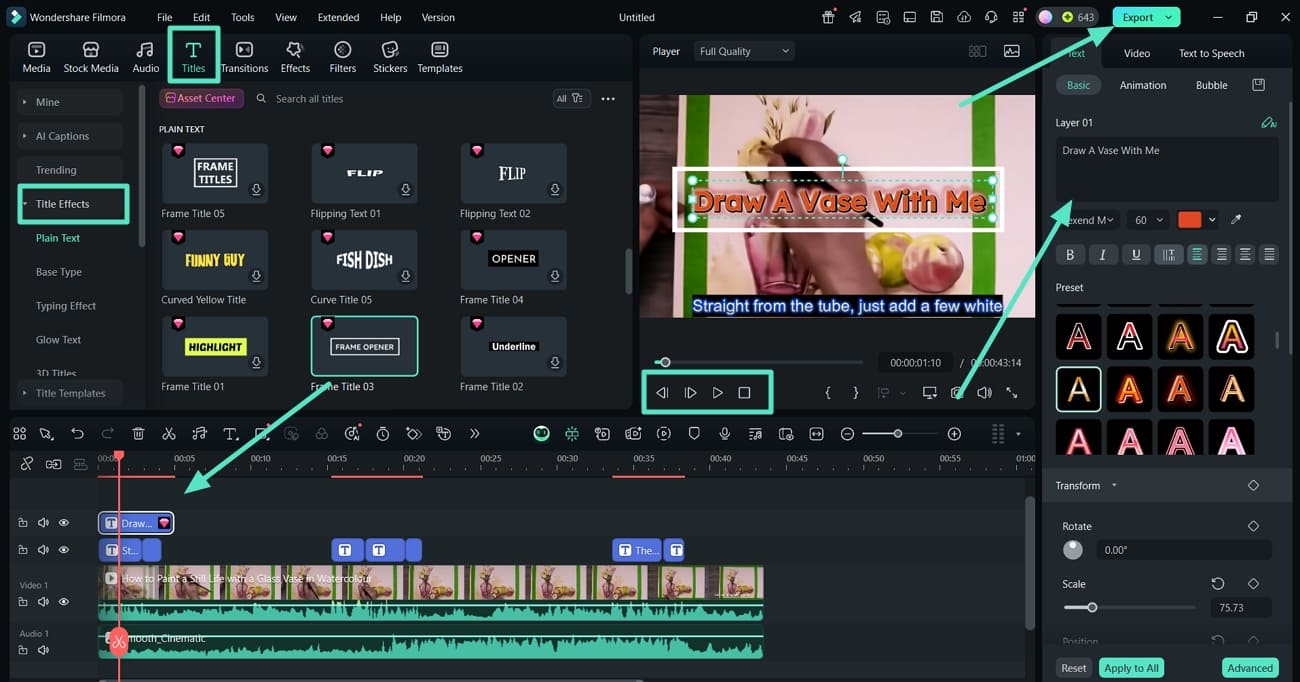Viewport: 1300px width, 682px height.
Task: Click the Add Text tool in timeline toolbar
Action: tap(230, 433)
